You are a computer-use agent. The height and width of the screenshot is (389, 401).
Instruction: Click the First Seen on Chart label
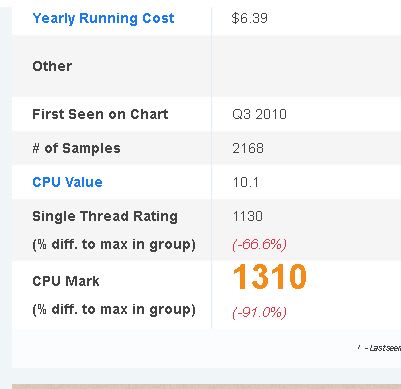coord(100,114)
